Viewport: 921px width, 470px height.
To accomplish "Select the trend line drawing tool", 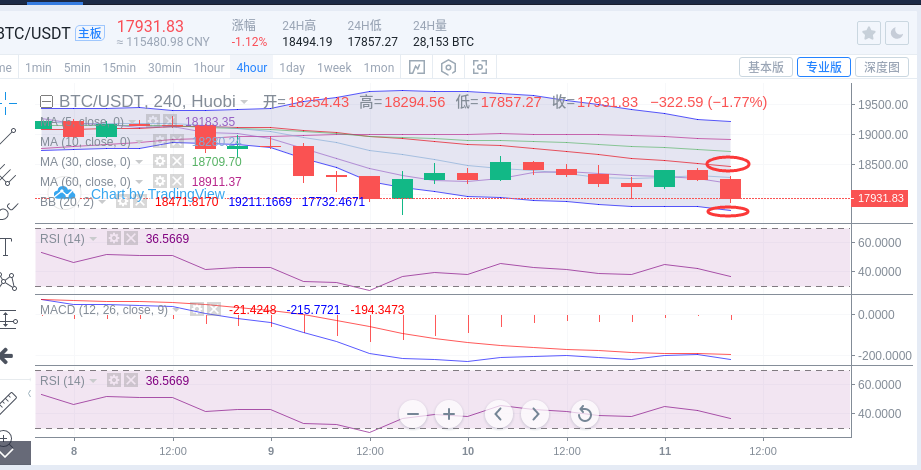I will point(7,137).
